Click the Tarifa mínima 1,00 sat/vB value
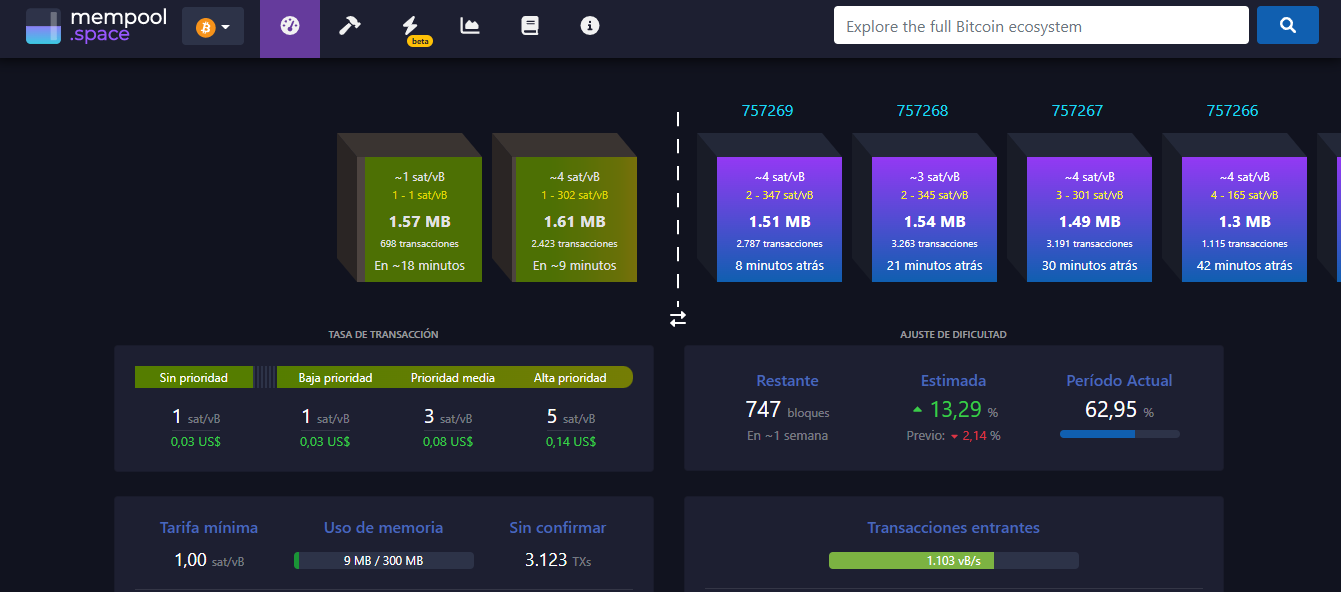This screenshot has height=592, width=1341. point(209,560)
